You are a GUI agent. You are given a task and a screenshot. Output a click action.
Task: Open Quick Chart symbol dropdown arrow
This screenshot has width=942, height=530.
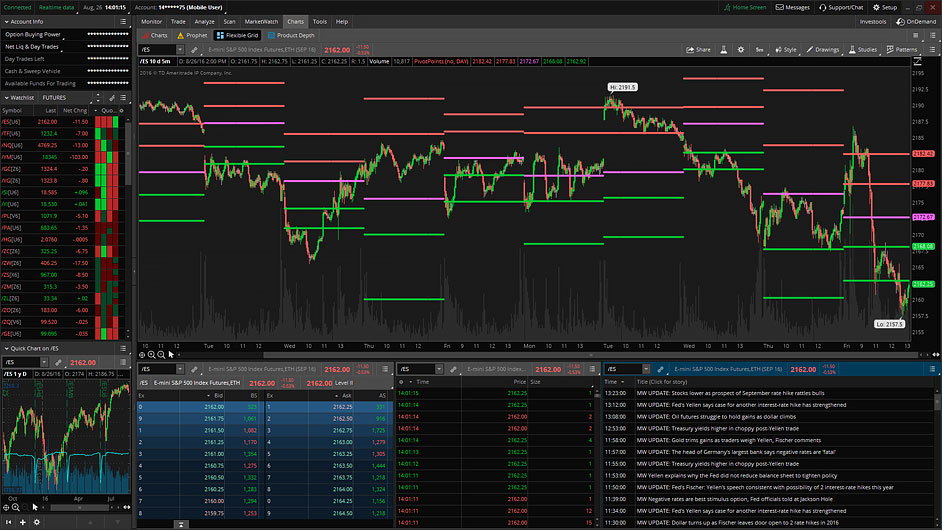44,362
